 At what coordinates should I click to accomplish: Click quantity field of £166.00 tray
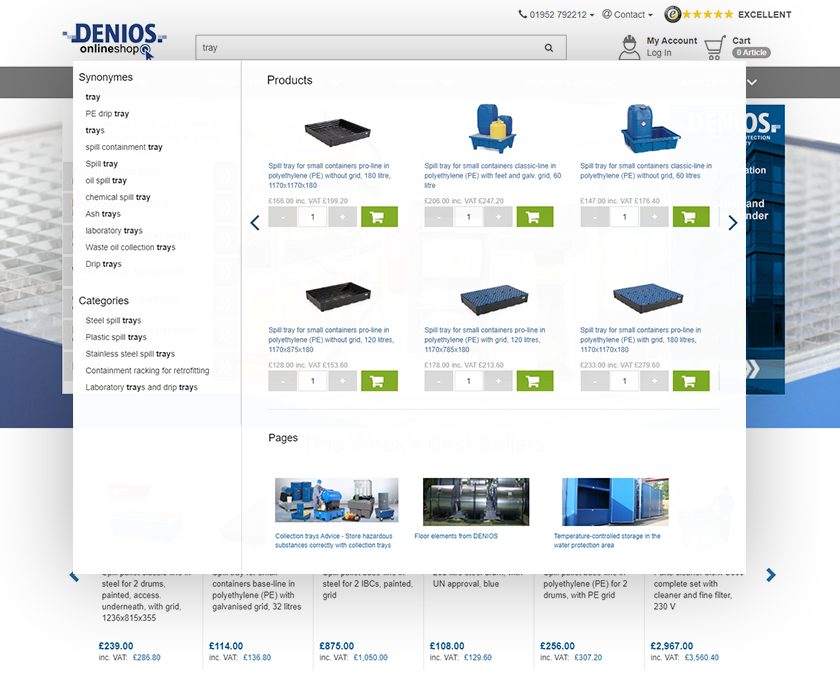pyautogui.click(x=312, y=217)
